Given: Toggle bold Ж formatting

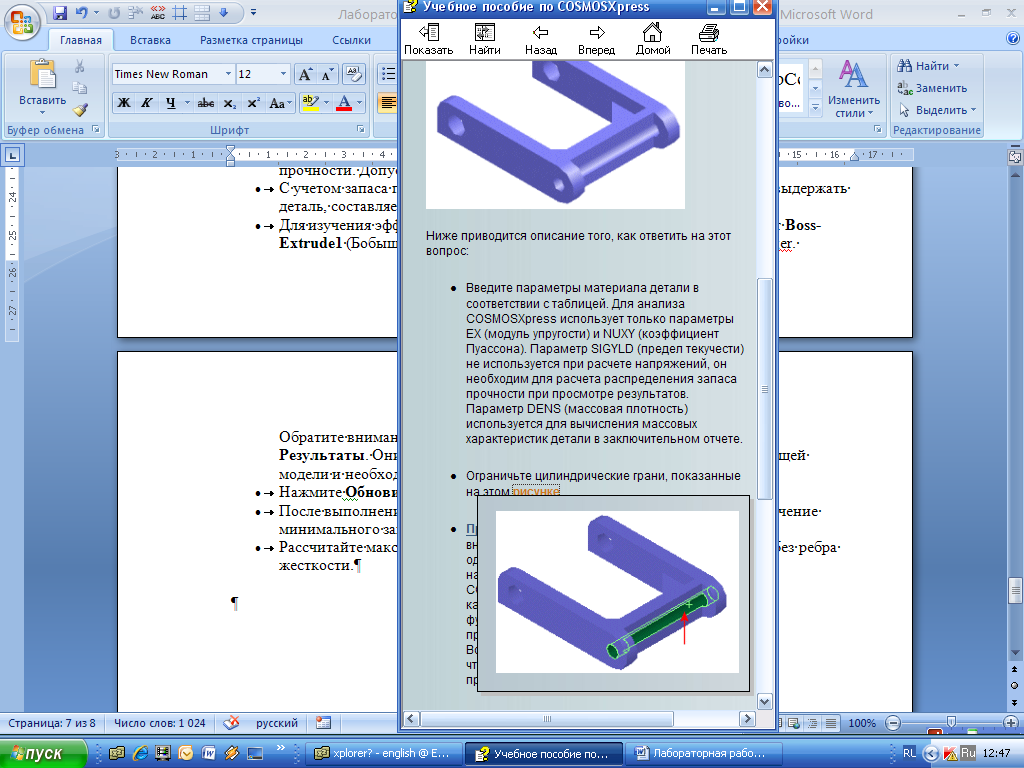Looking at the screenshot, I should 124,103.
